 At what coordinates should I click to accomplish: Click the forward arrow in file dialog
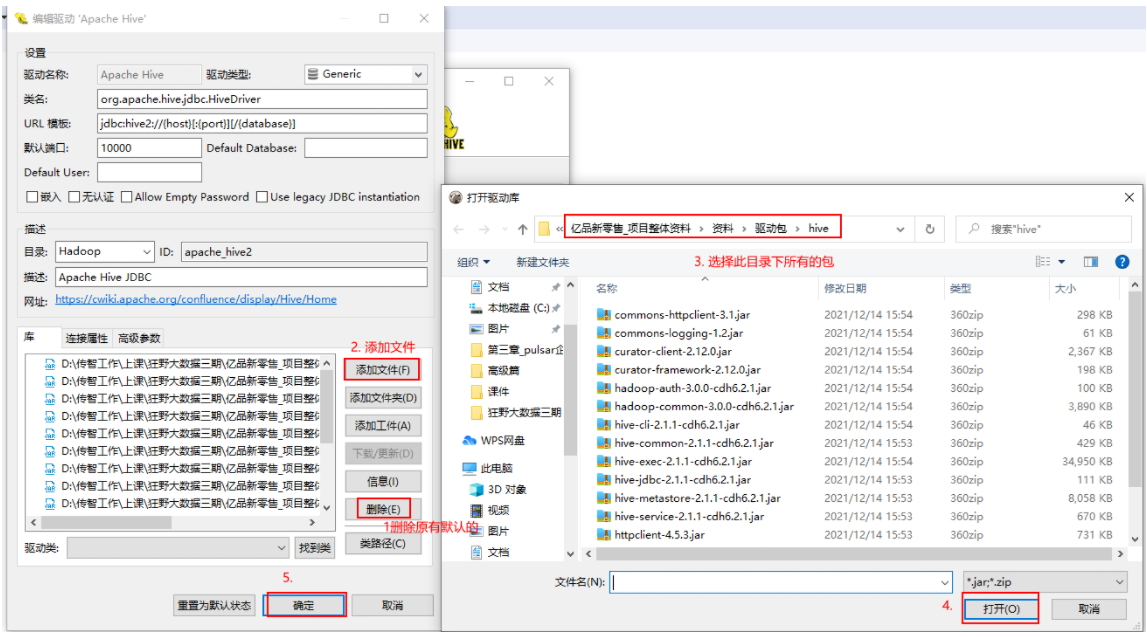coord(484,229)
